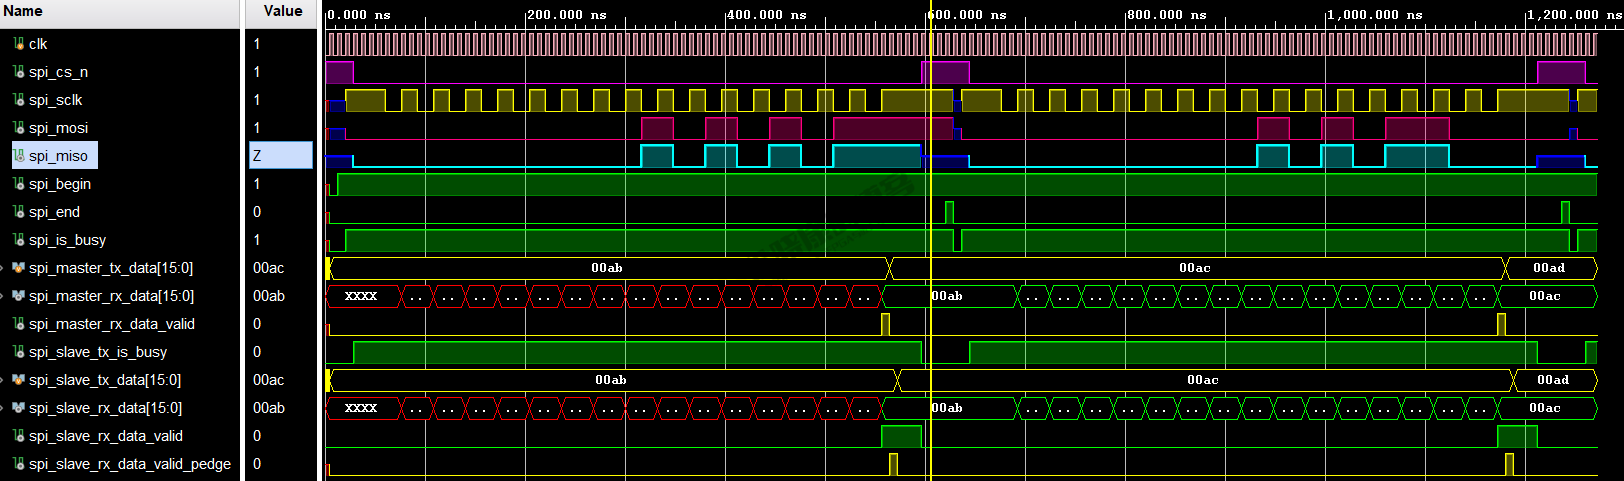Select the spi_end signal name
The height and width of the screenshot is (481, 1624).
[54, 212]
